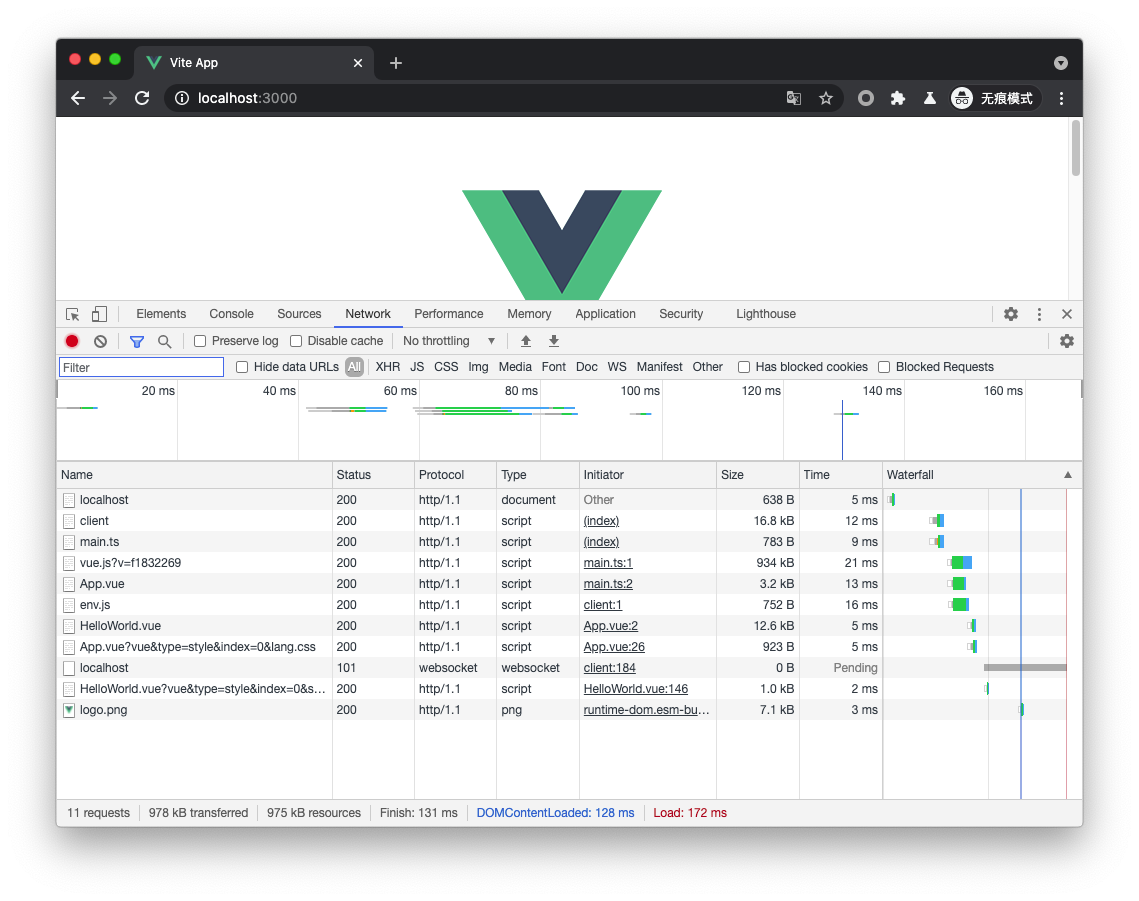Viewport: 1139px width, 901px height.
Task: Open App.vue:26 initiator link
Action: click(x=614, y=647)
